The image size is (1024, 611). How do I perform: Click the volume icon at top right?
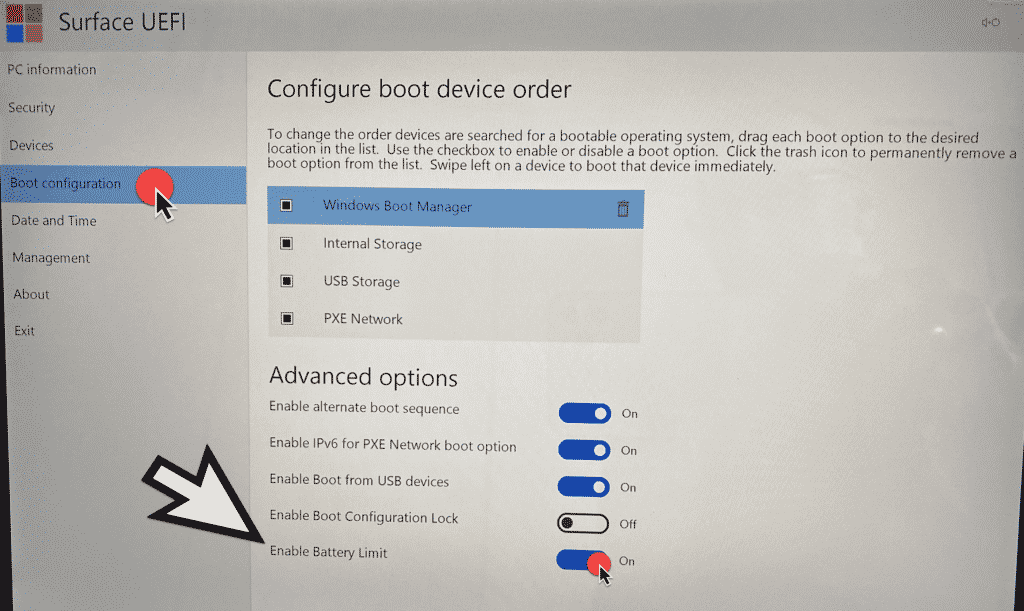(x=990, y=22)
